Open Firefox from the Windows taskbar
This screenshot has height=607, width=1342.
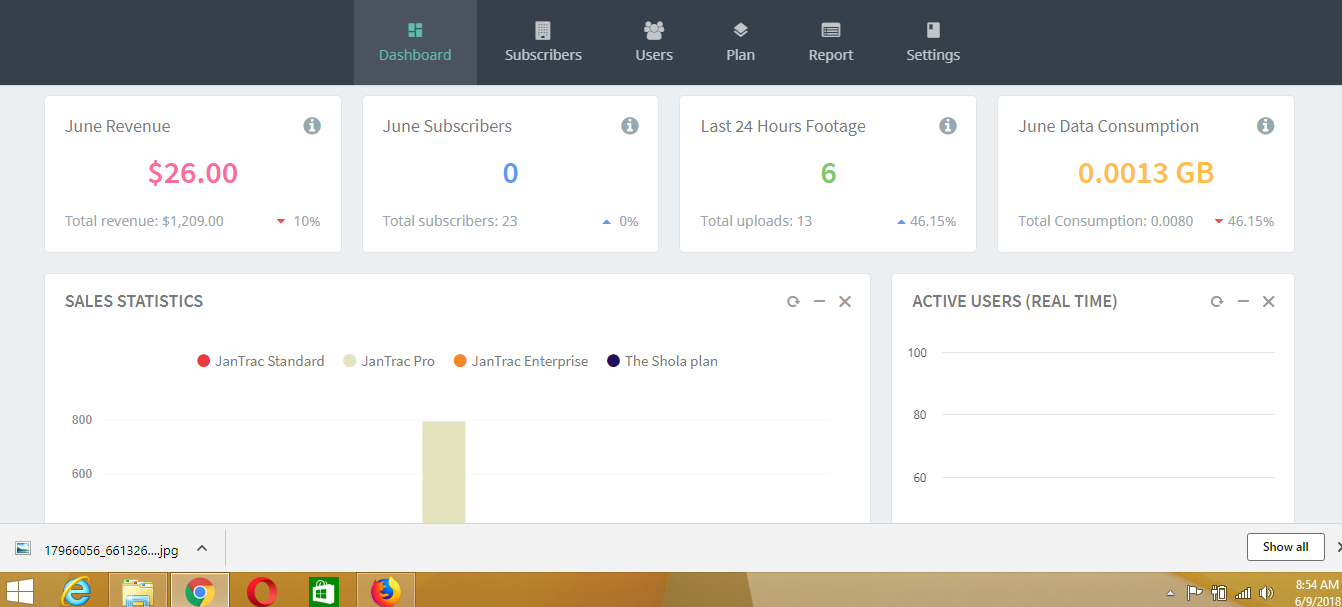(385, 591)
